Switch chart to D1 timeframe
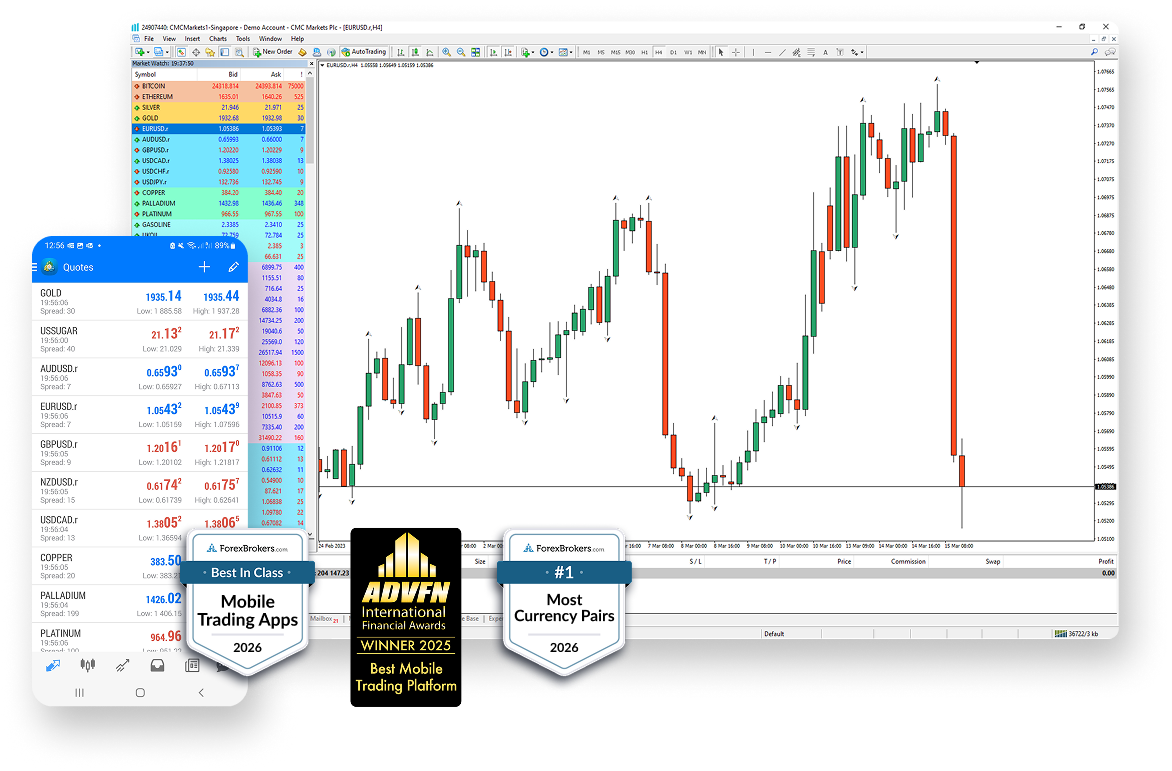Viewport: 1172px width, 771px height. coord(673,52)
